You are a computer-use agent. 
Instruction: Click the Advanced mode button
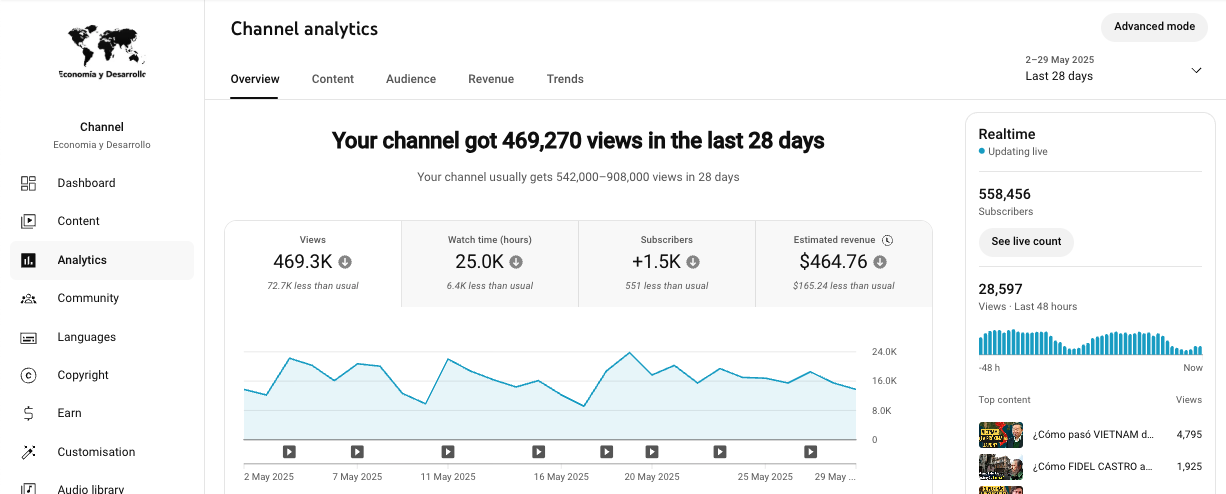[x=1154, y=26]
